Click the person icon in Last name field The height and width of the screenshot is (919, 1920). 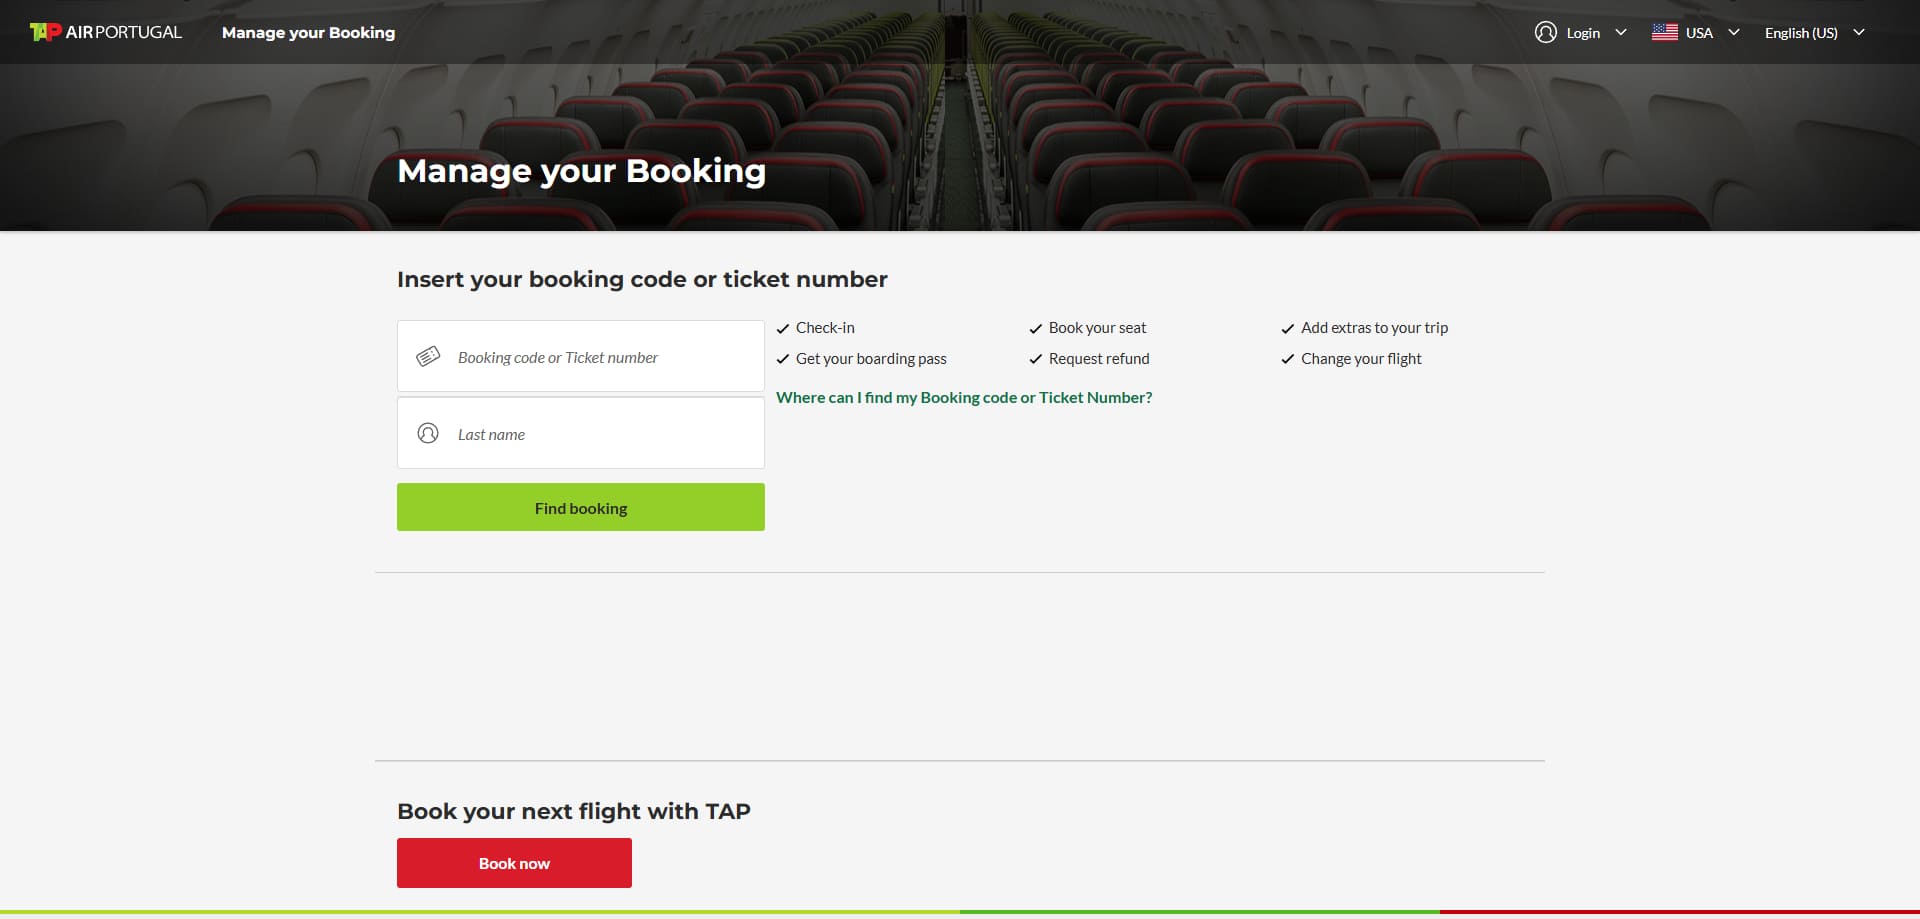click(x=428, y=433)
